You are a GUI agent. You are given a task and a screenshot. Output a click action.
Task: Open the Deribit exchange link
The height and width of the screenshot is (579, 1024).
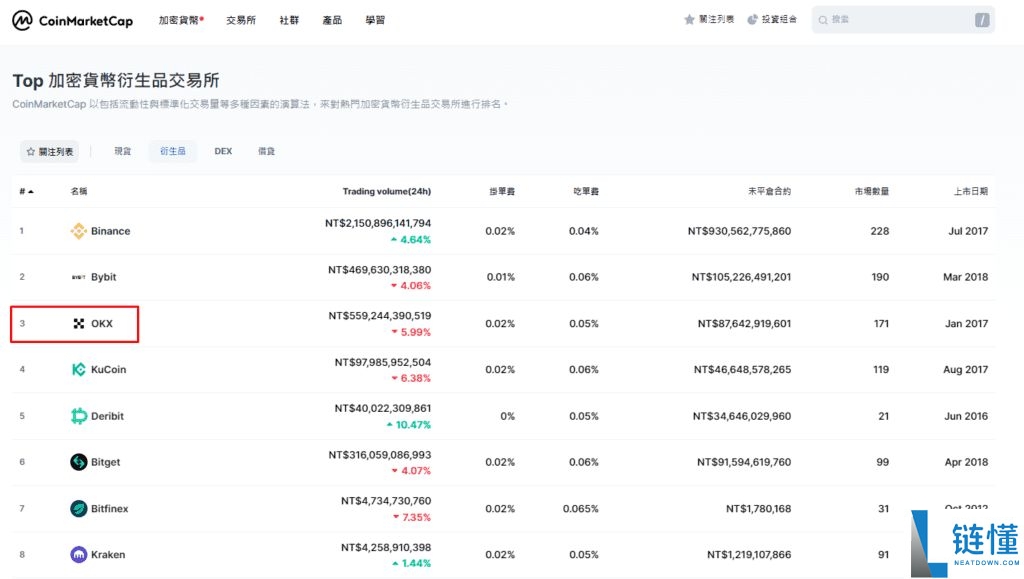pos(107,416)
